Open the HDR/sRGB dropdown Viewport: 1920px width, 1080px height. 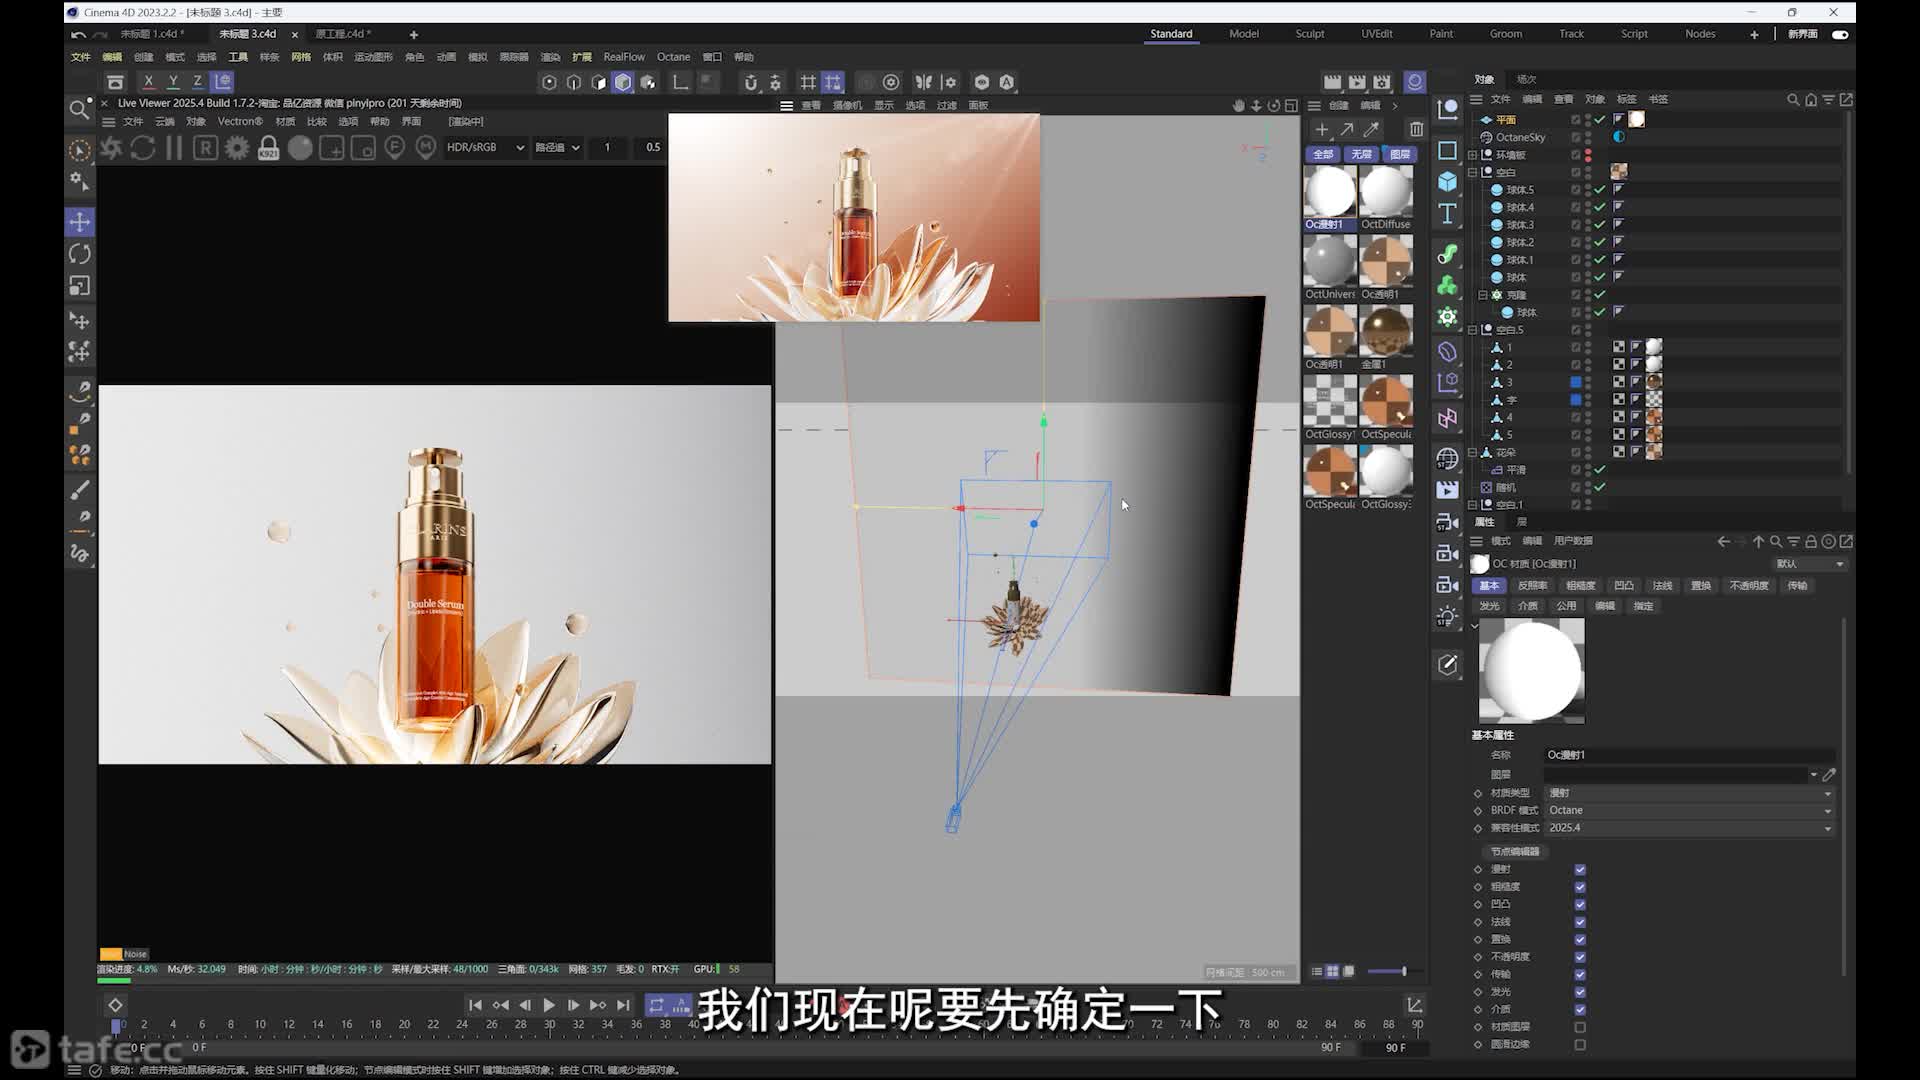click(x=485, y=147)
